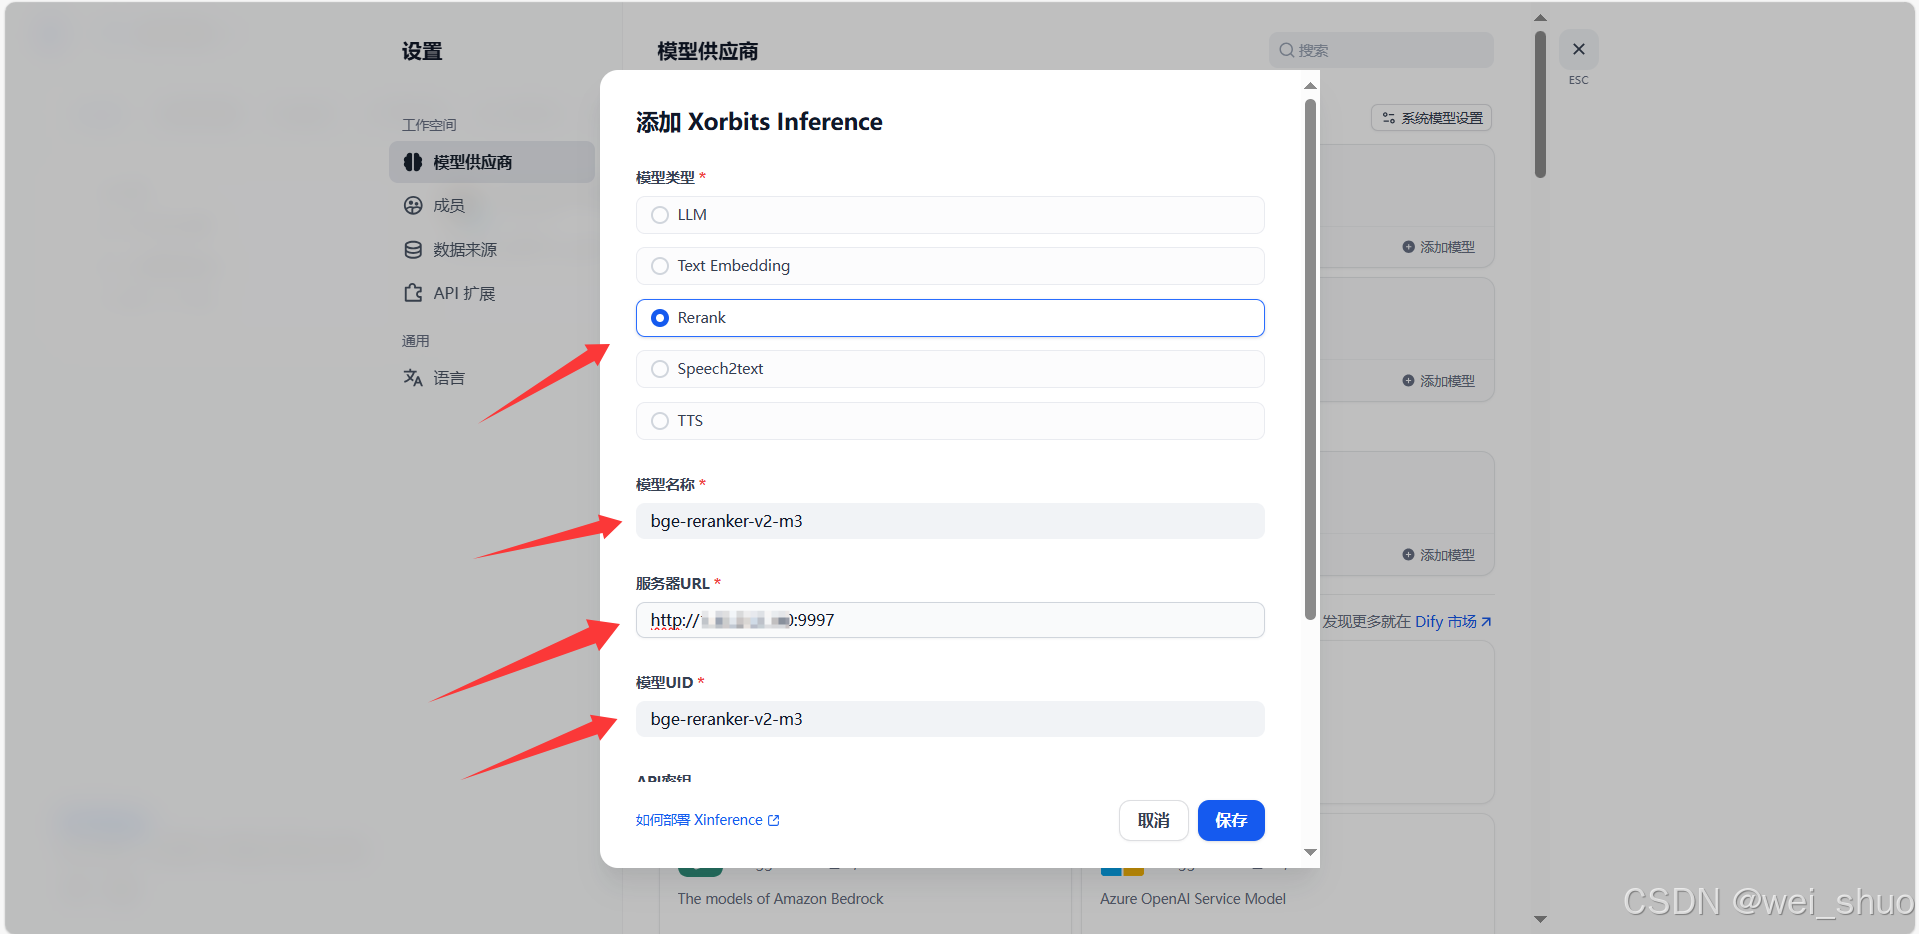Click the 取消 cancel button
Viewport: 1919px width, 934px height.
1153,820
